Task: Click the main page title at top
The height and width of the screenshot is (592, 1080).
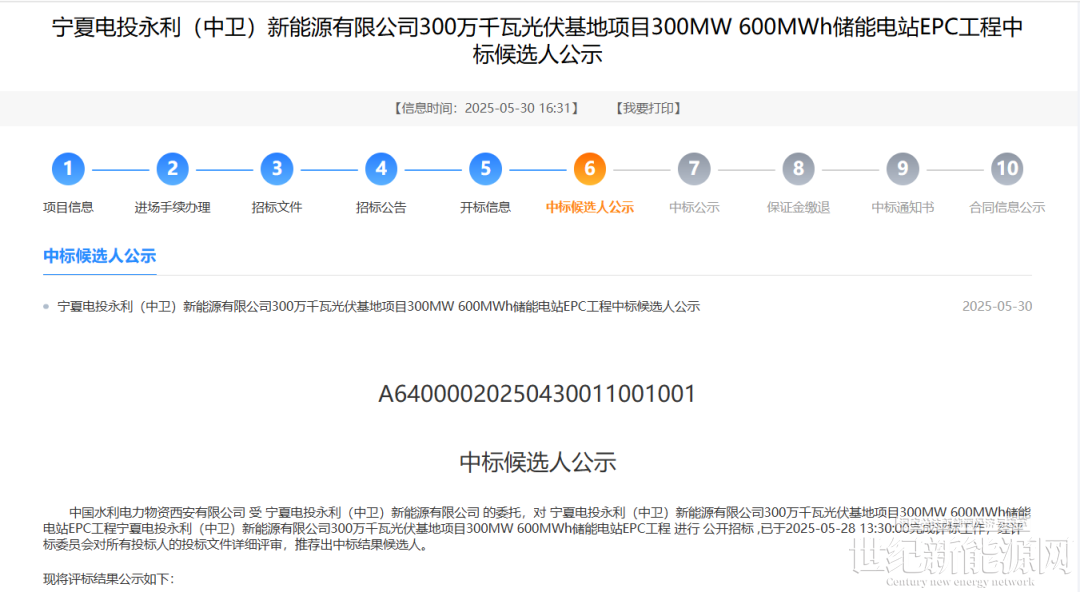Action: click(537, 40)
